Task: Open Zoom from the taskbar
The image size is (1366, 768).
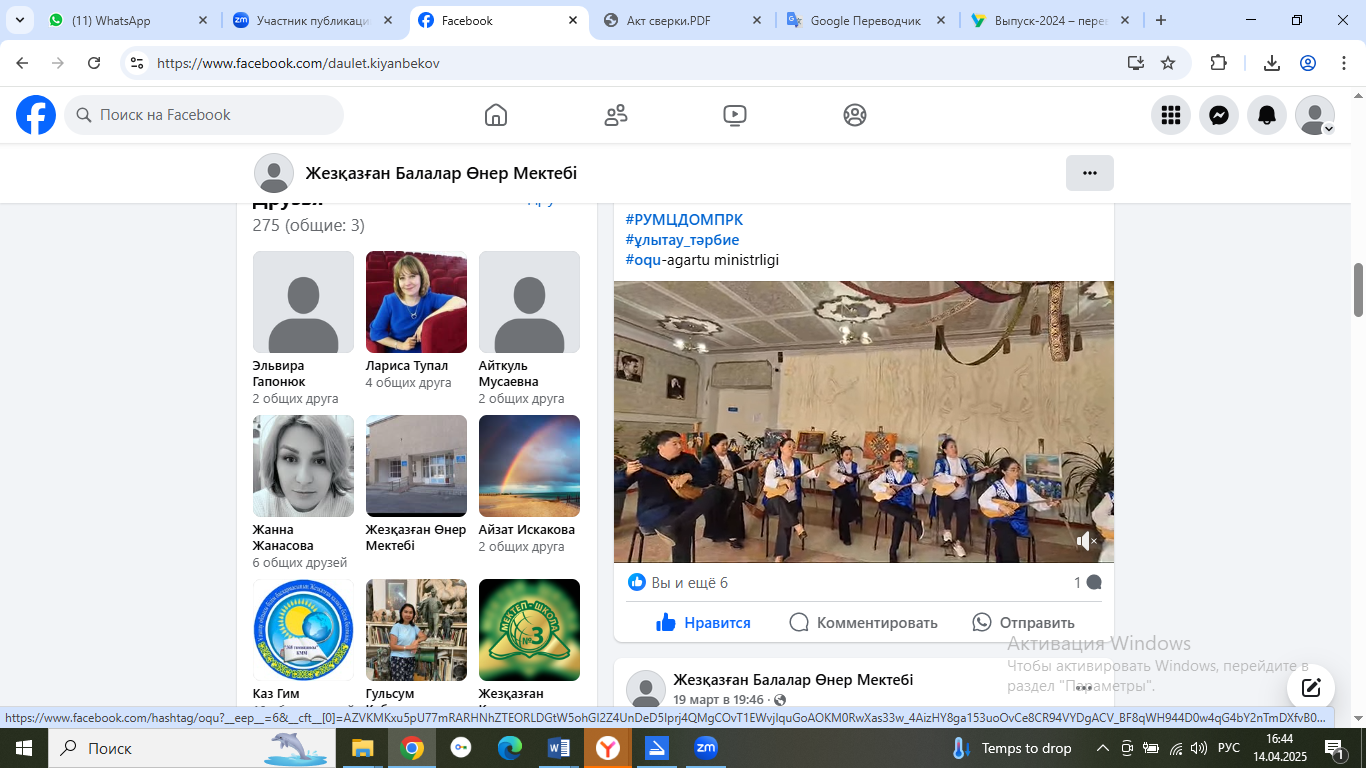Action: coord(706,748)
